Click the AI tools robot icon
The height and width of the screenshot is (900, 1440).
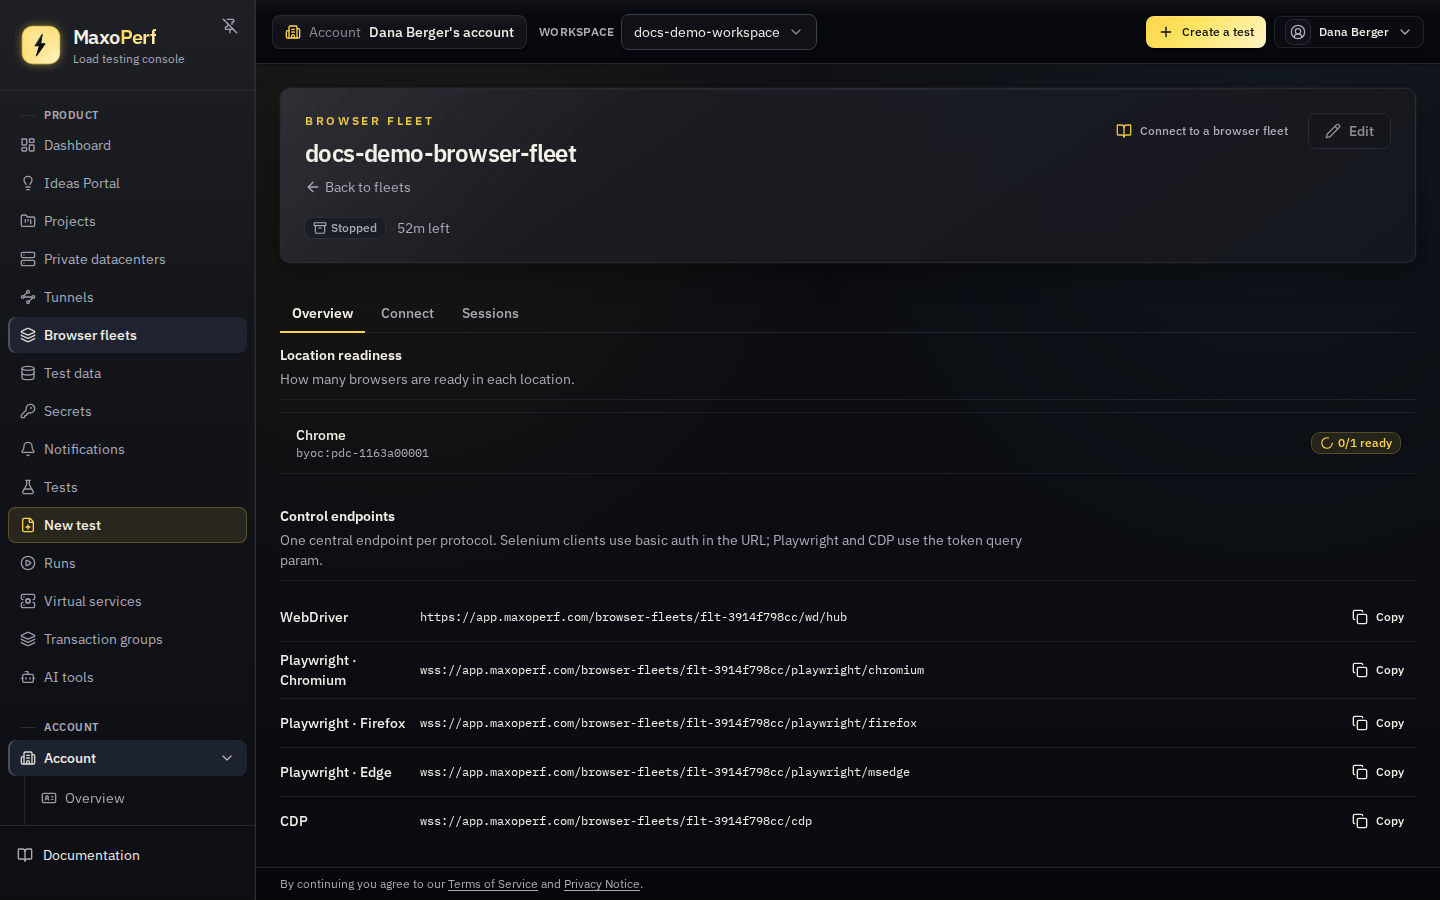click(x=28, y=677)
